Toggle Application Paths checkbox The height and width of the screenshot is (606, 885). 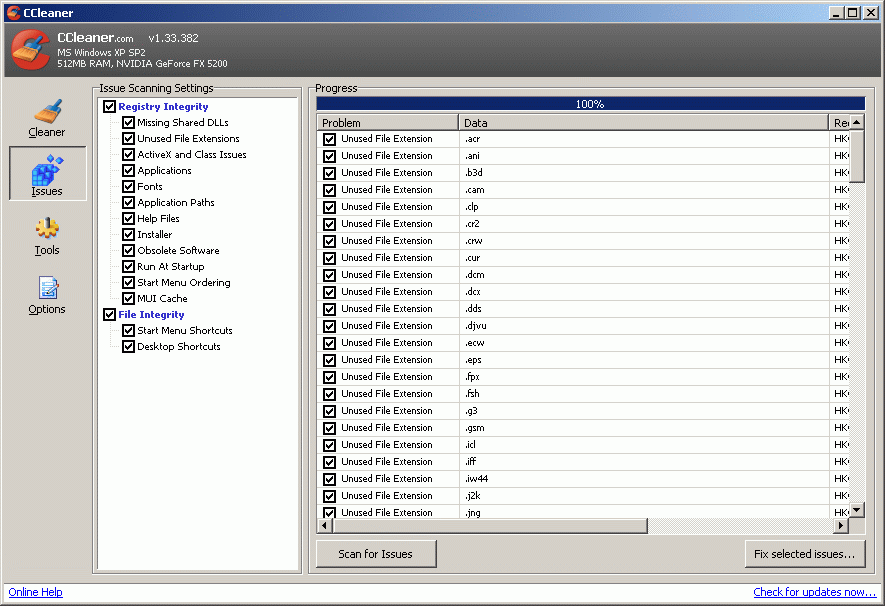[x=129, y=203]
